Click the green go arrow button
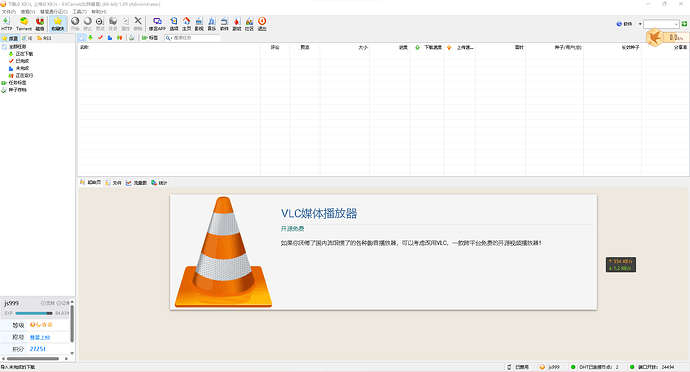The image size is (690, 372). point(684,24)
